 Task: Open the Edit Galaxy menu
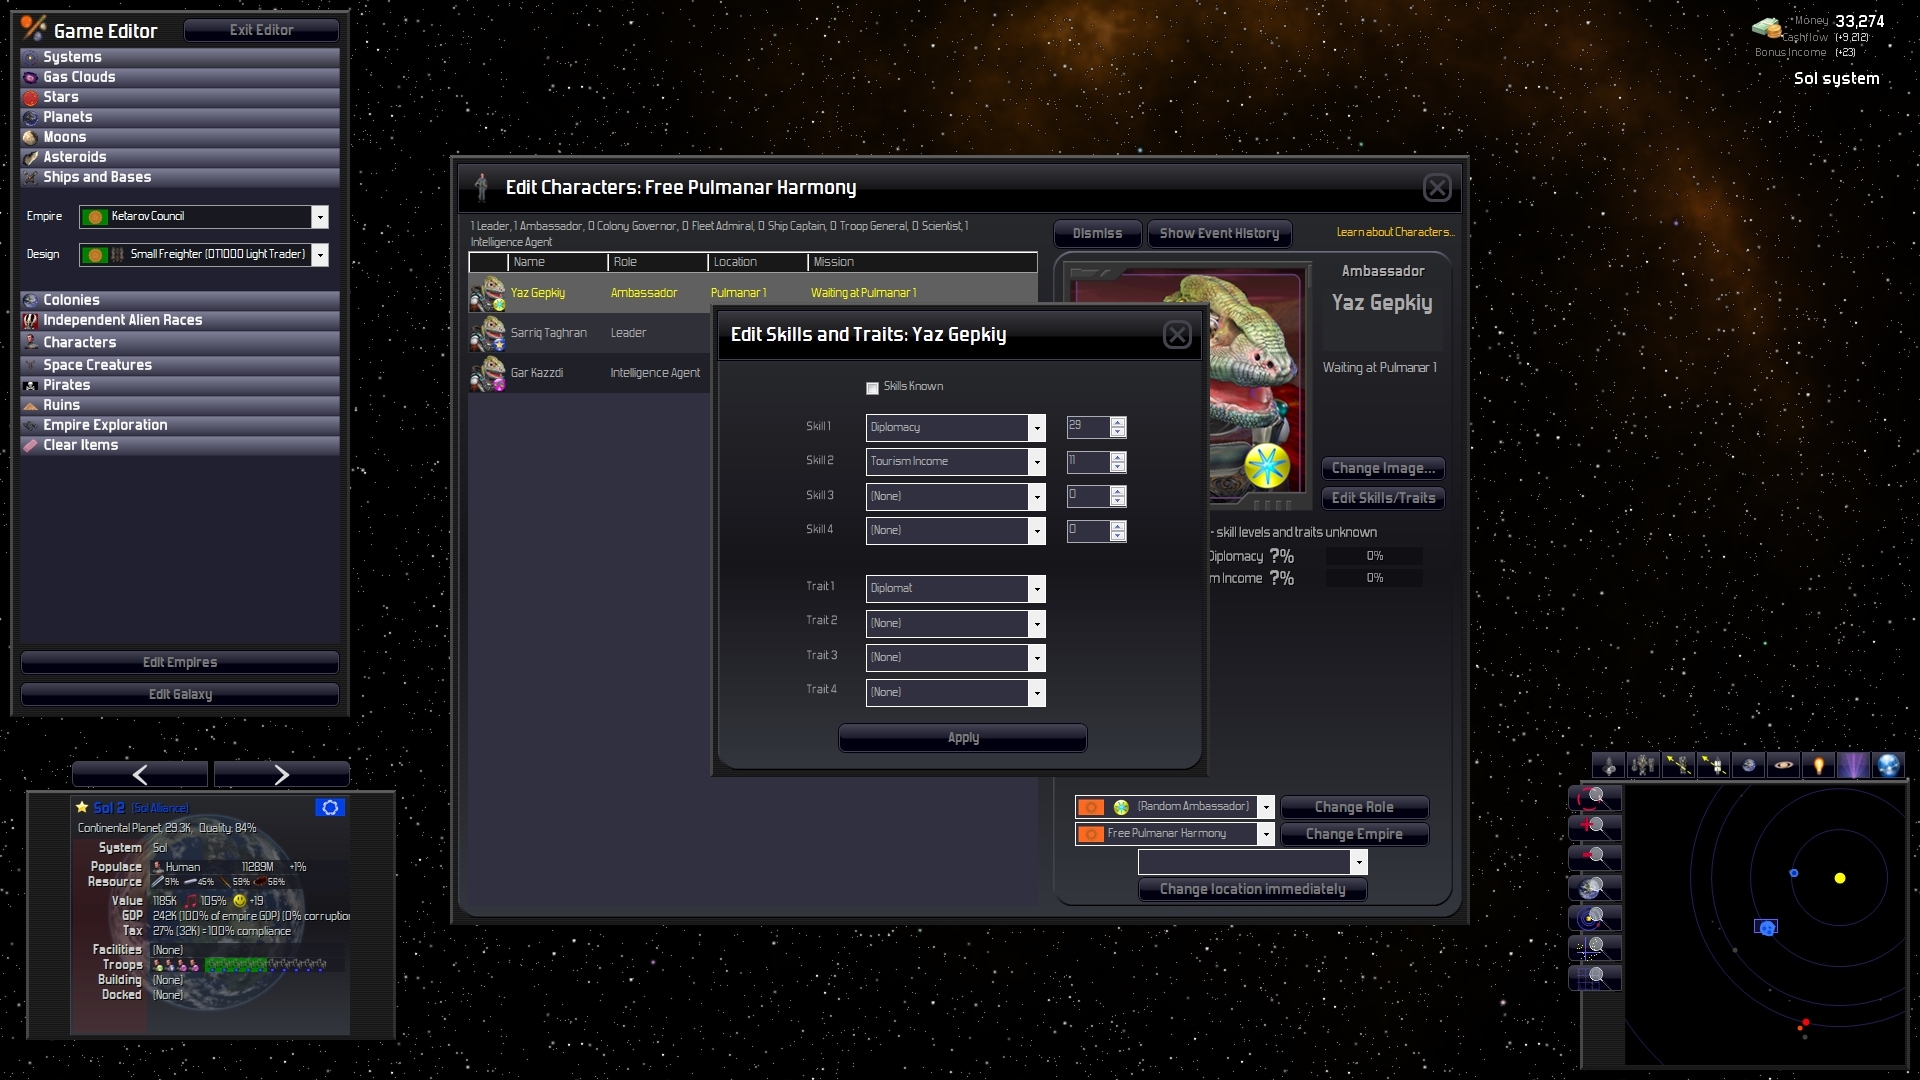(x=179, y=692)
